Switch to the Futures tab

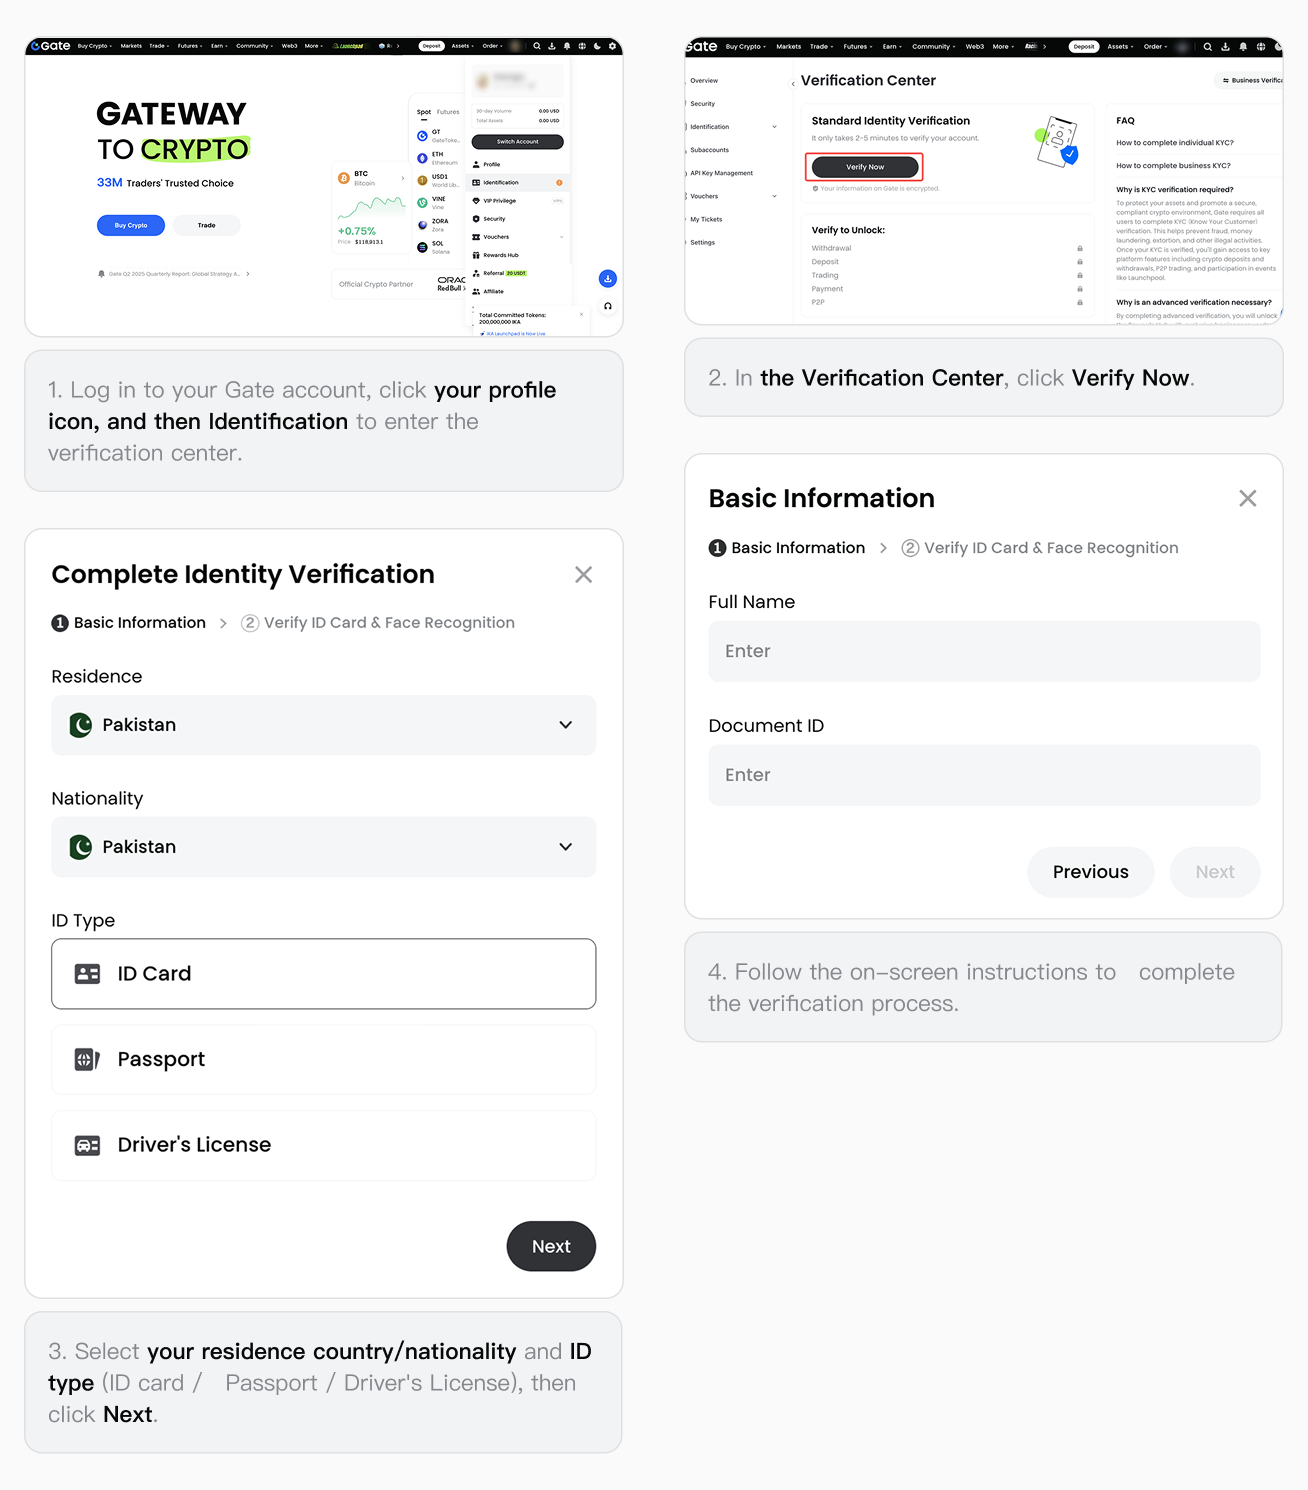click(448, 112)
